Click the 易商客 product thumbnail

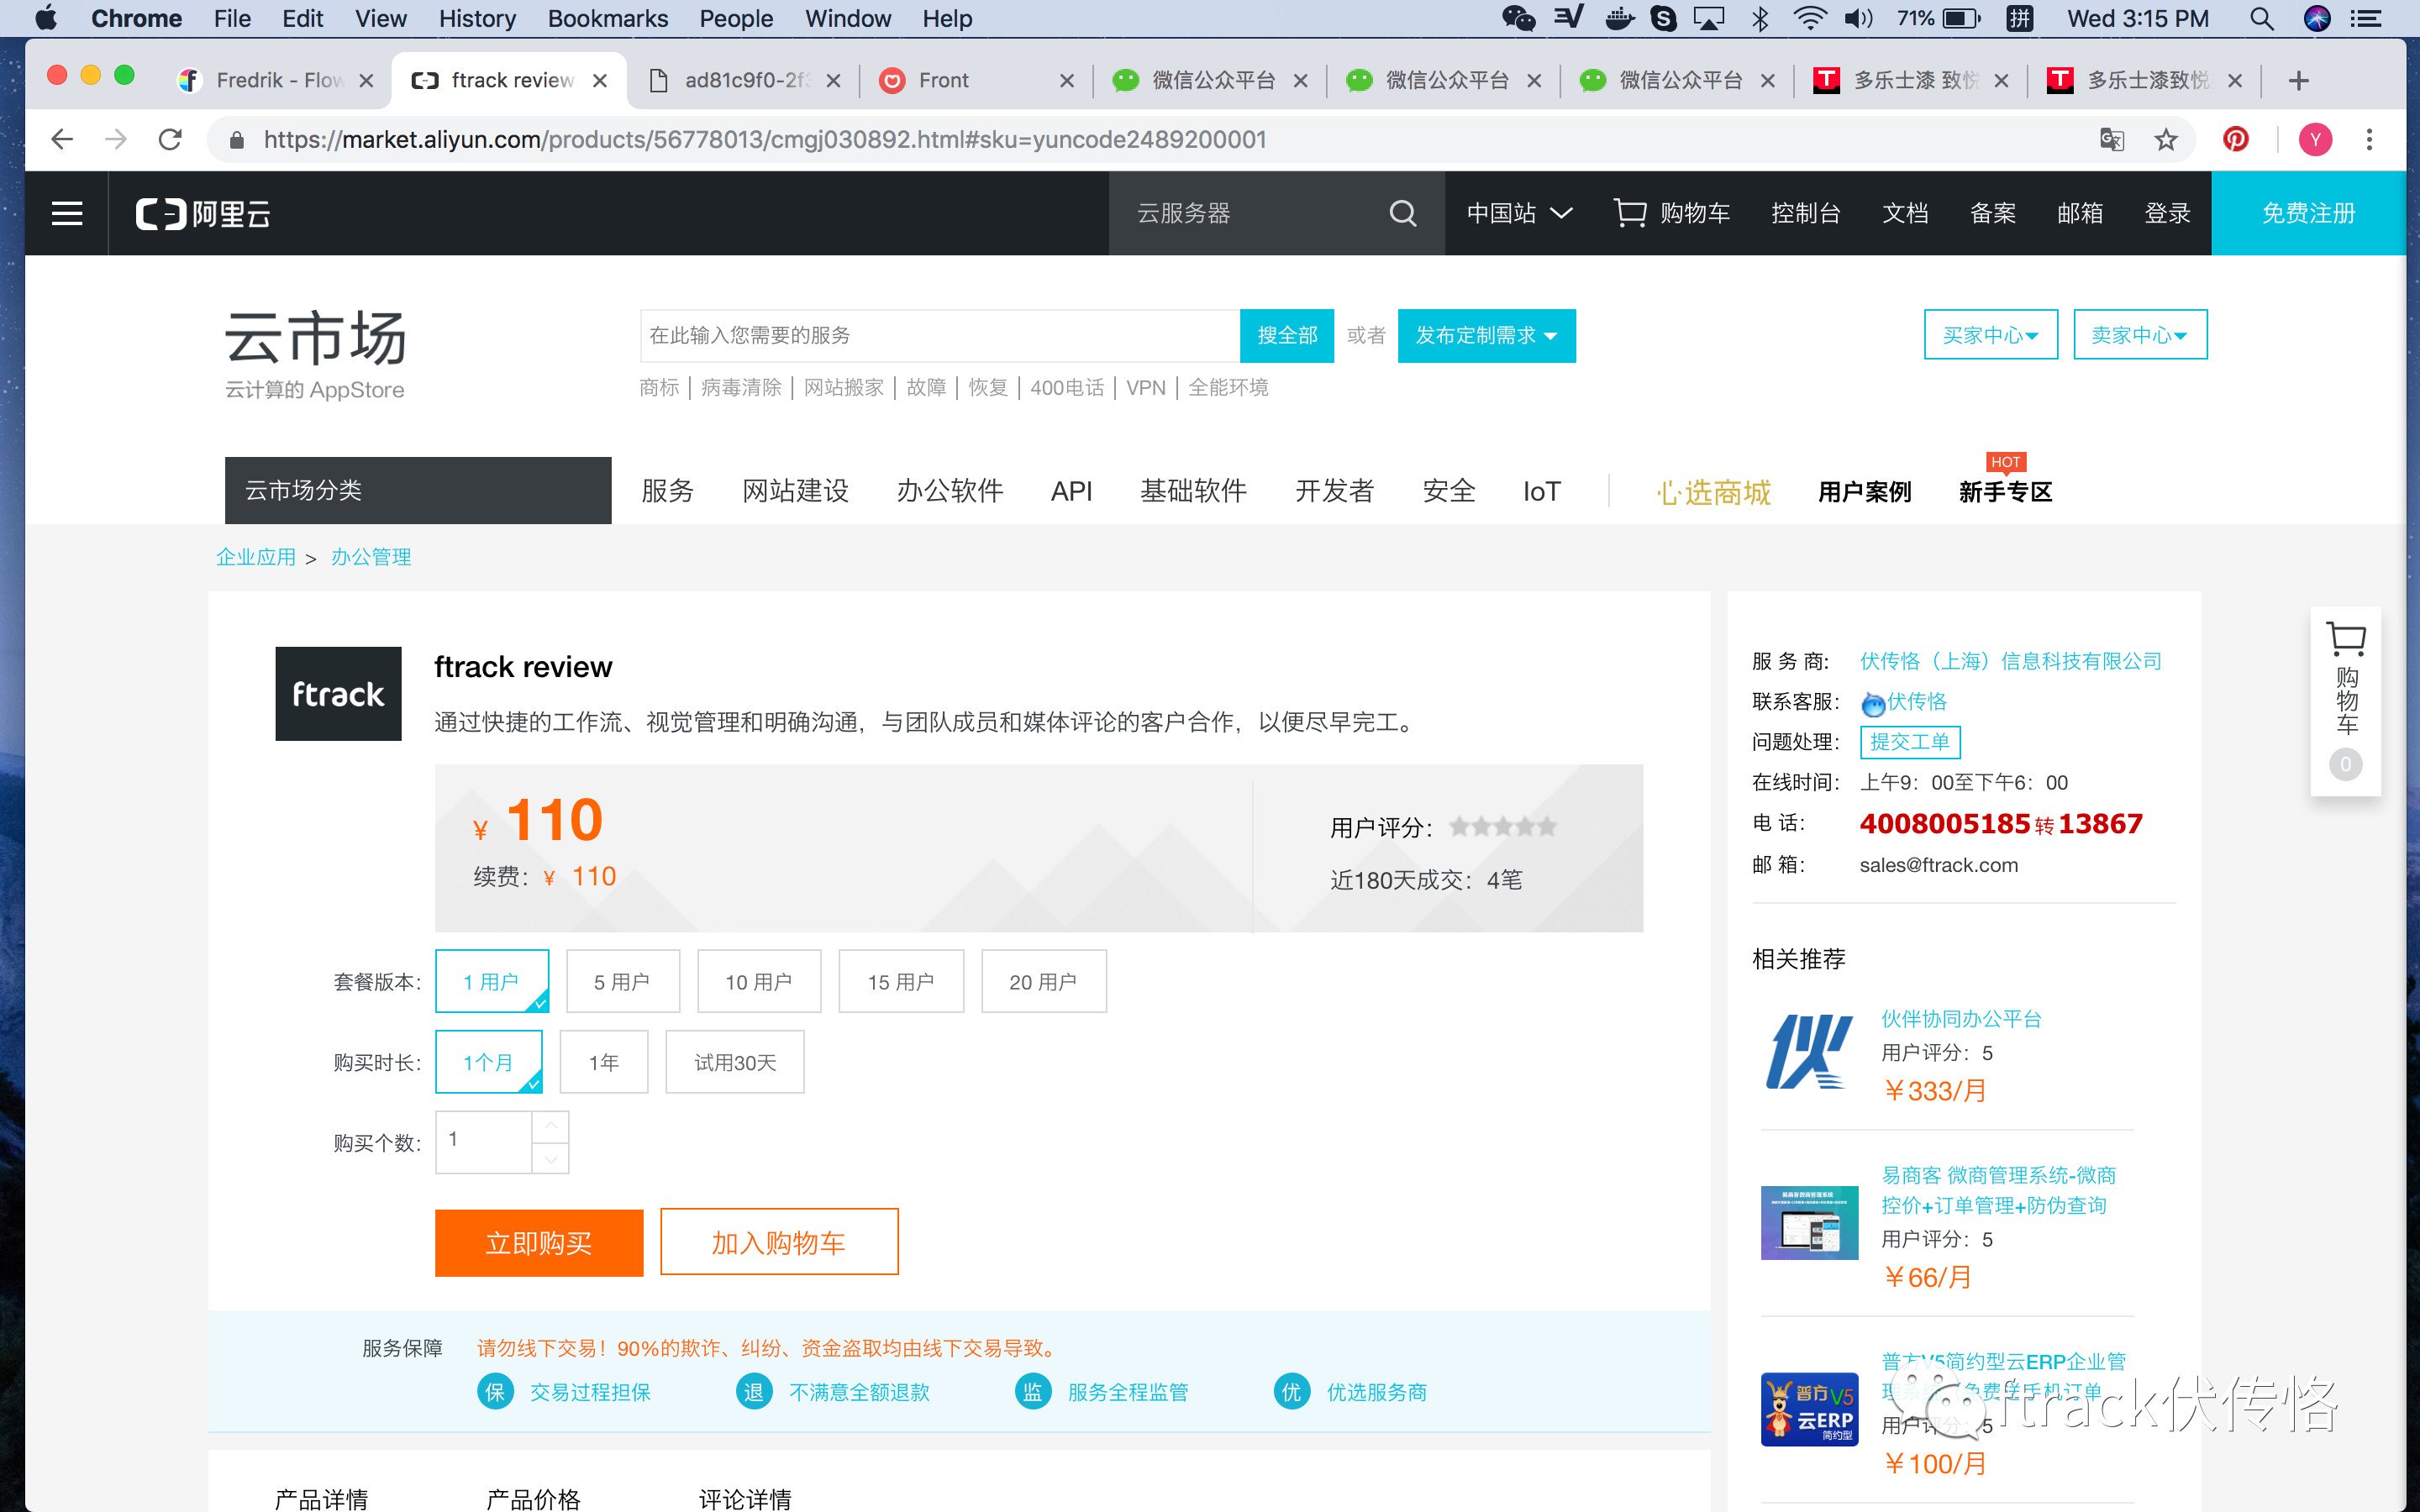click(1809, 1223)
